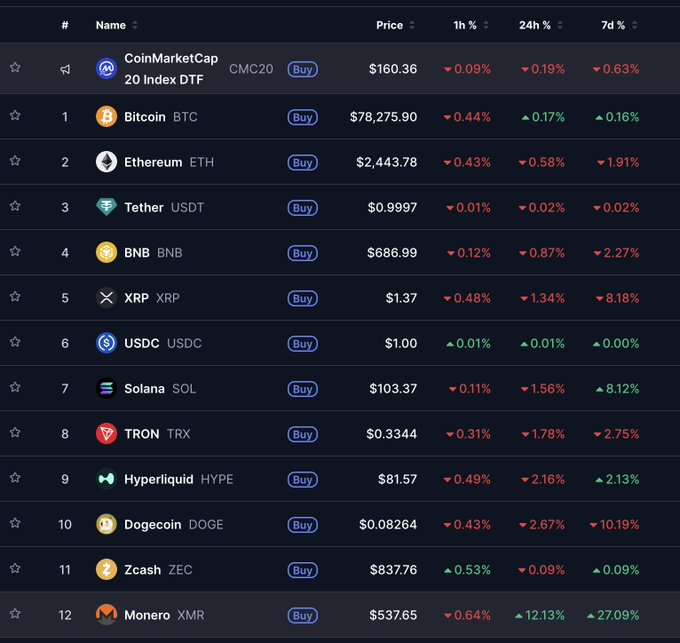Click the Dogecoin logo icon
This screenshot has width=680, height=643.
click(x=106, y=524)
